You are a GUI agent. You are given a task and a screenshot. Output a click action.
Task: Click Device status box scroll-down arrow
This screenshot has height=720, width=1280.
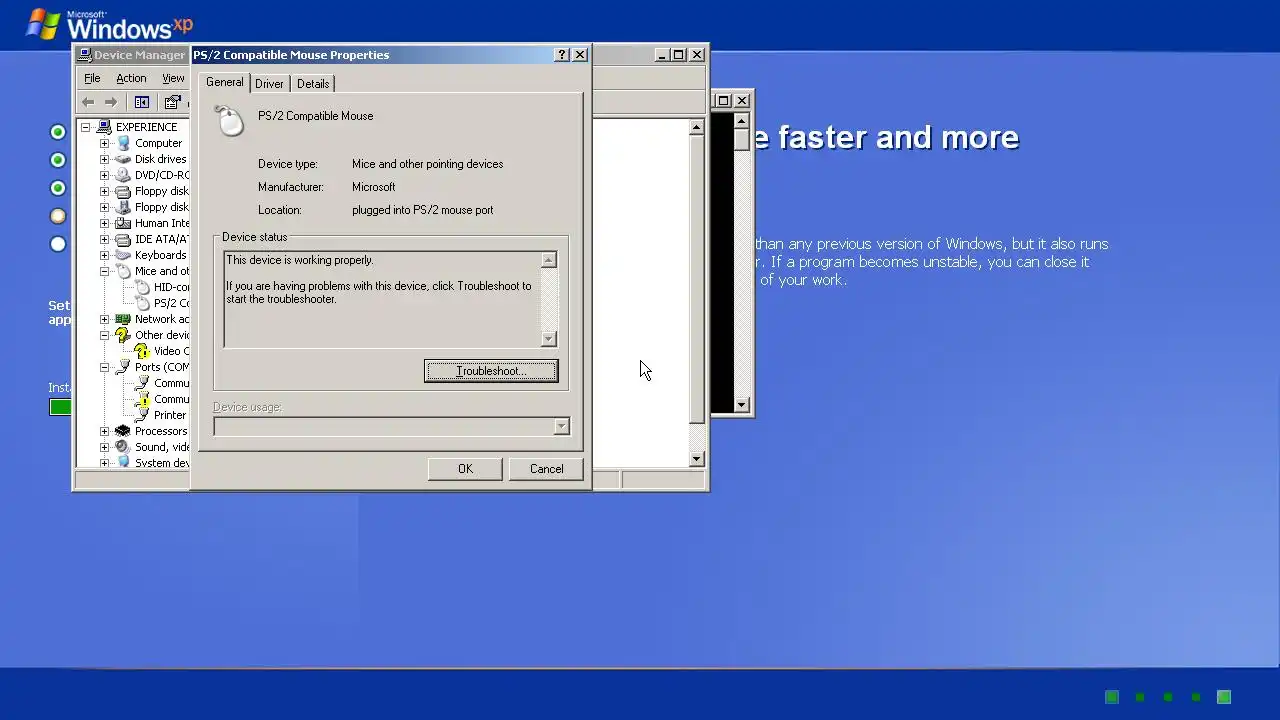(x=548, y=339)
